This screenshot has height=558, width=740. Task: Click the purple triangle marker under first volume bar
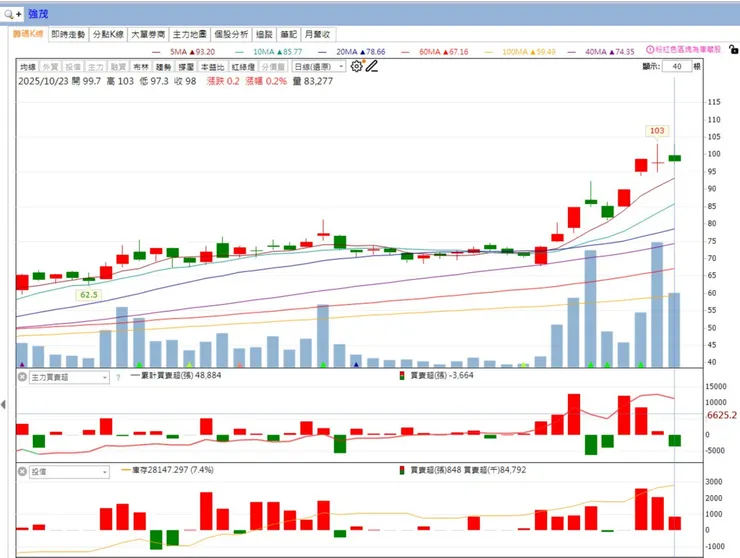22,364
